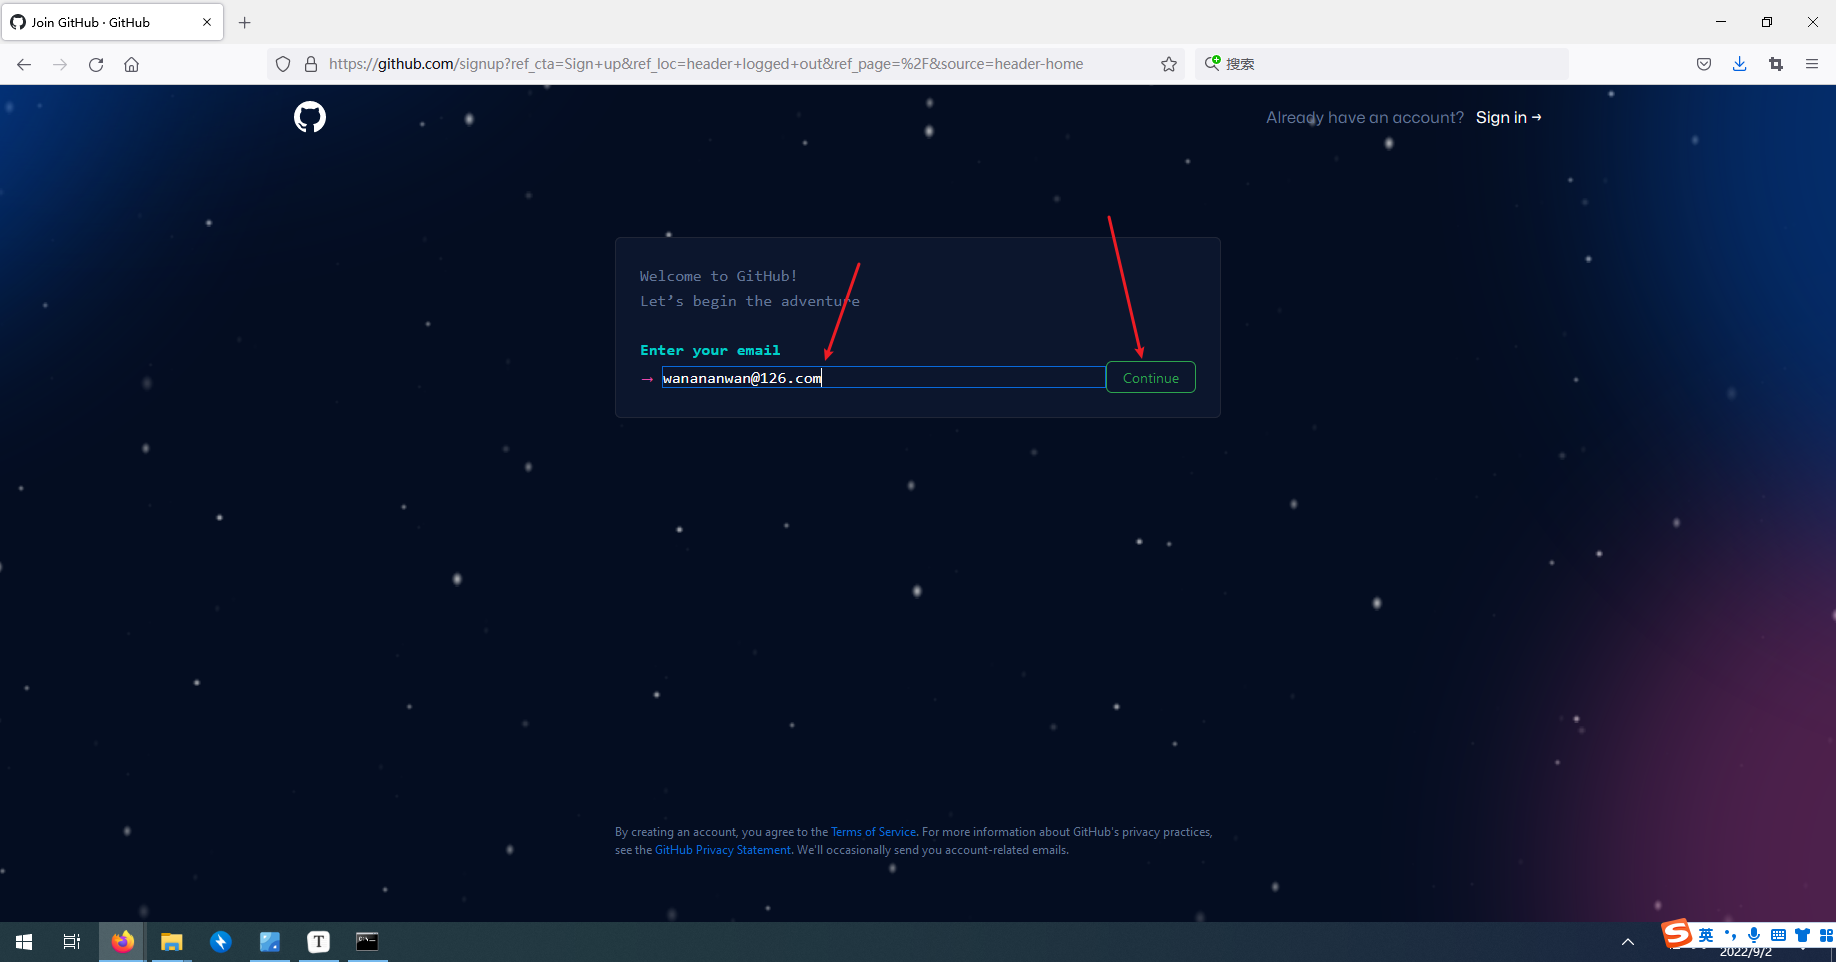Open the Sogou skin shirt icon
The height and width of the screenshot is (962, 1836).
1802,935
